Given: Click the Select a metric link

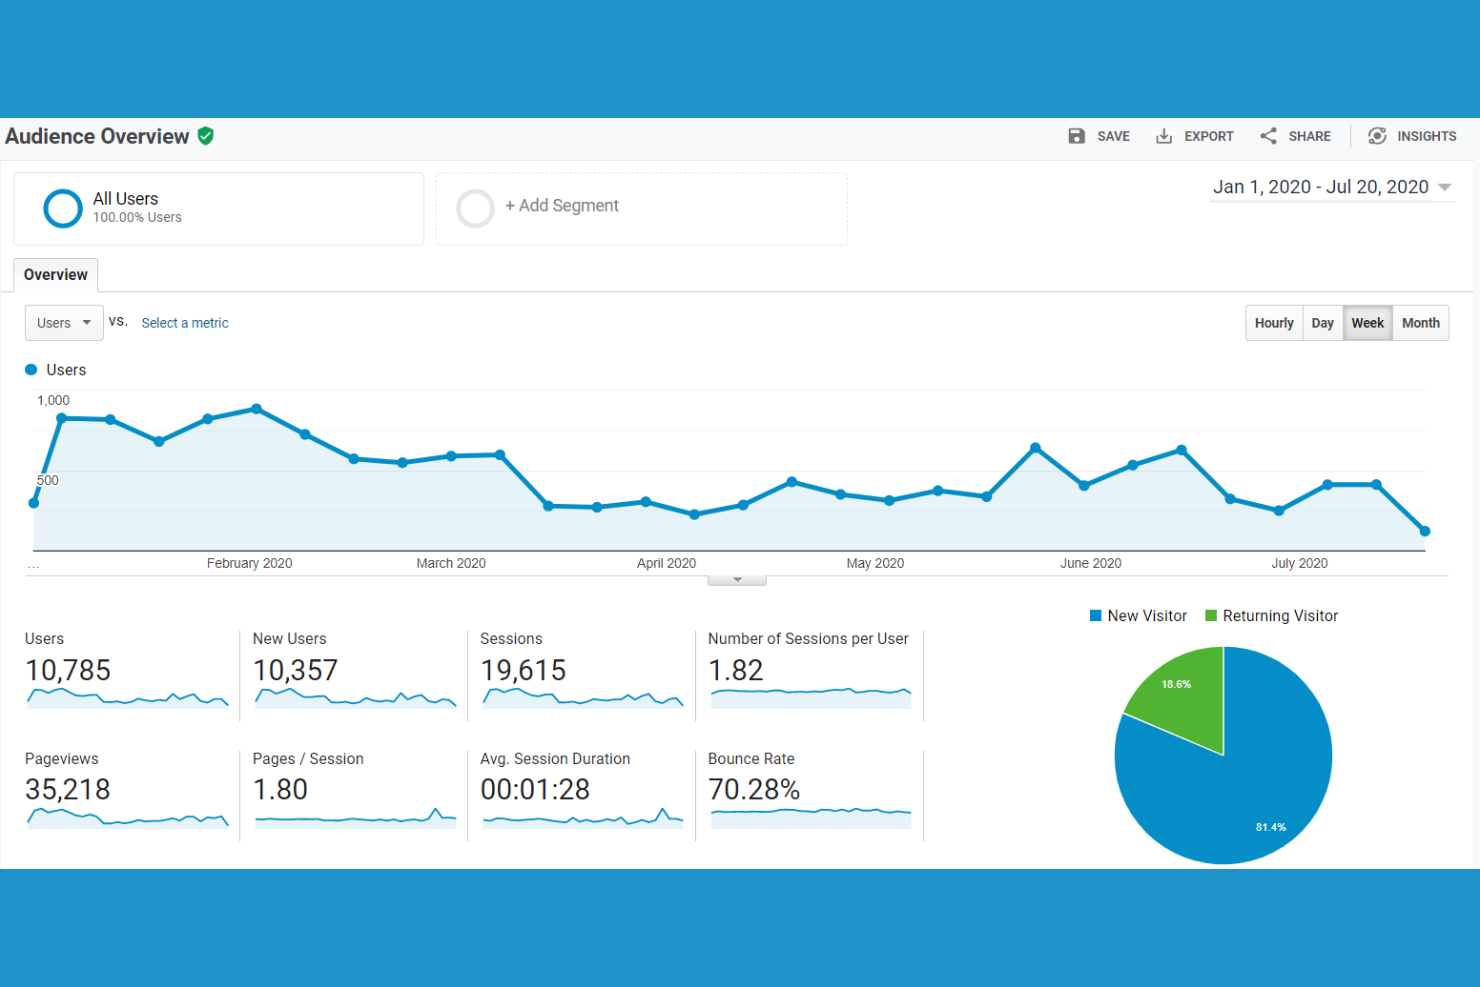Looking at the screenshot, I should click(184, 322).
